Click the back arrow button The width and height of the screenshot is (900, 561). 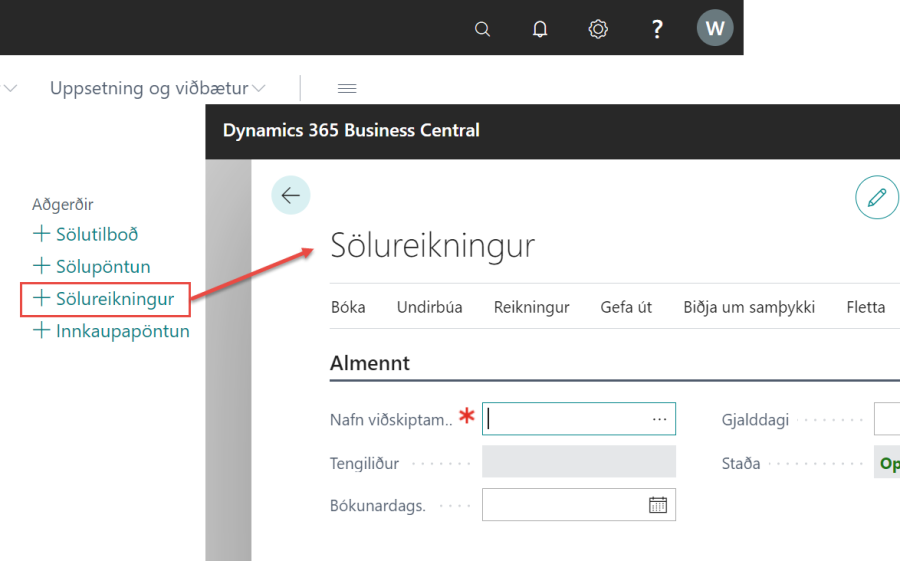pyautogui.click(x=291, y=196)
